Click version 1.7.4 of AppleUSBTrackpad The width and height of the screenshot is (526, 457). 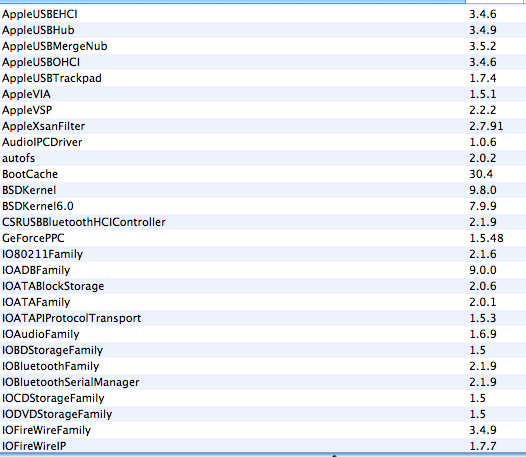(483, 78)
